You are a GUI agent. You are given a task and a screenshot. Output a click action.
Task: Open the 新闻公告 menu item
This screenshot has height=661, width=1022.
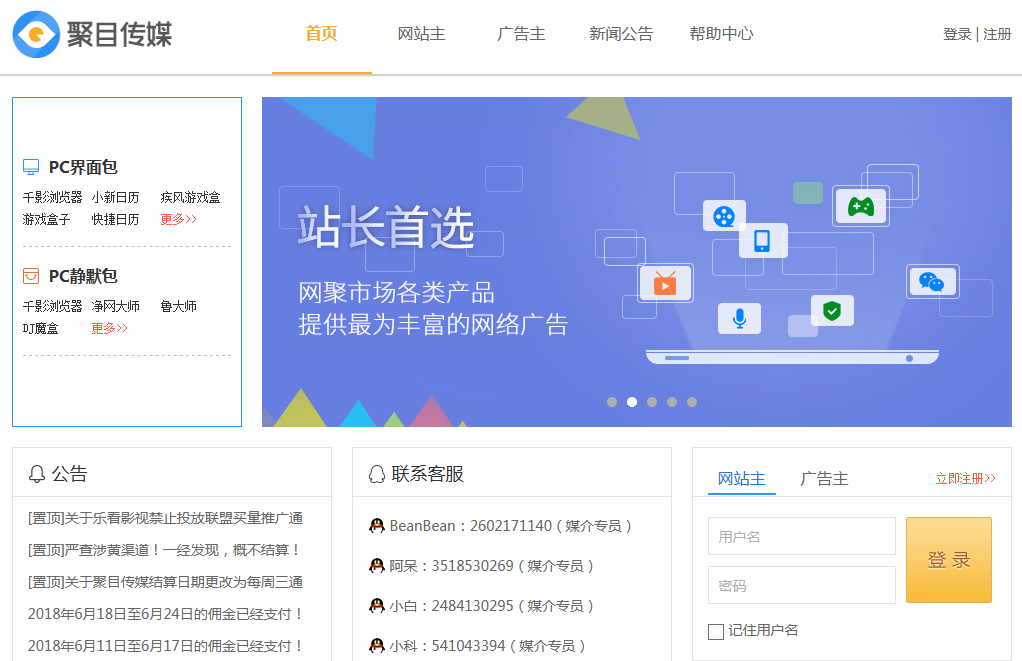(x=621, y=34)
